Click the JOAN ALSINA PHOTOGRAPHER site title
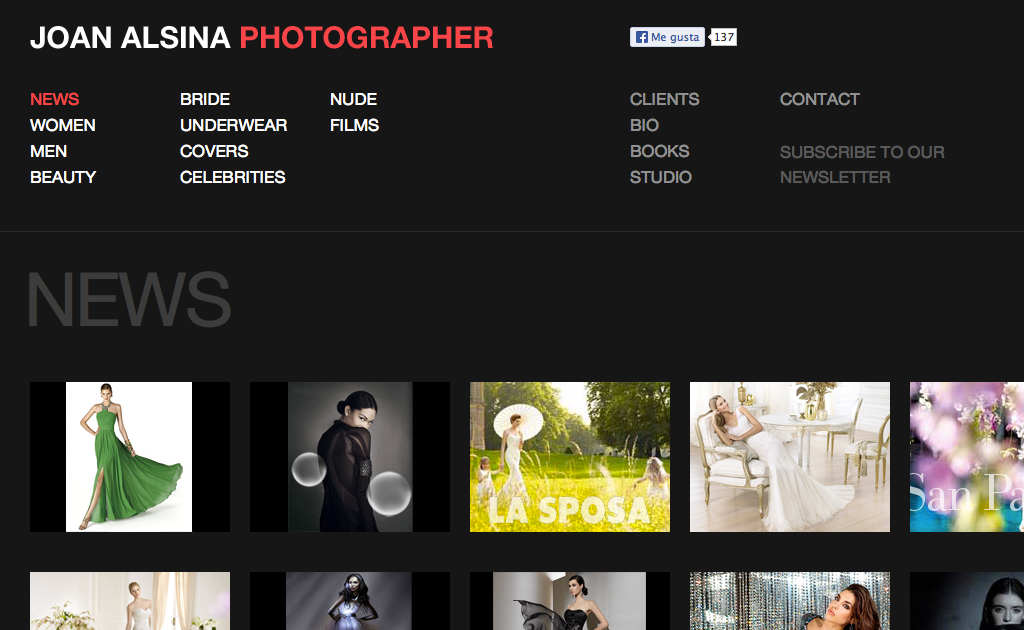Image resolution: width=1024 pixels, height=630 pixels. click(x=262, y=38)
